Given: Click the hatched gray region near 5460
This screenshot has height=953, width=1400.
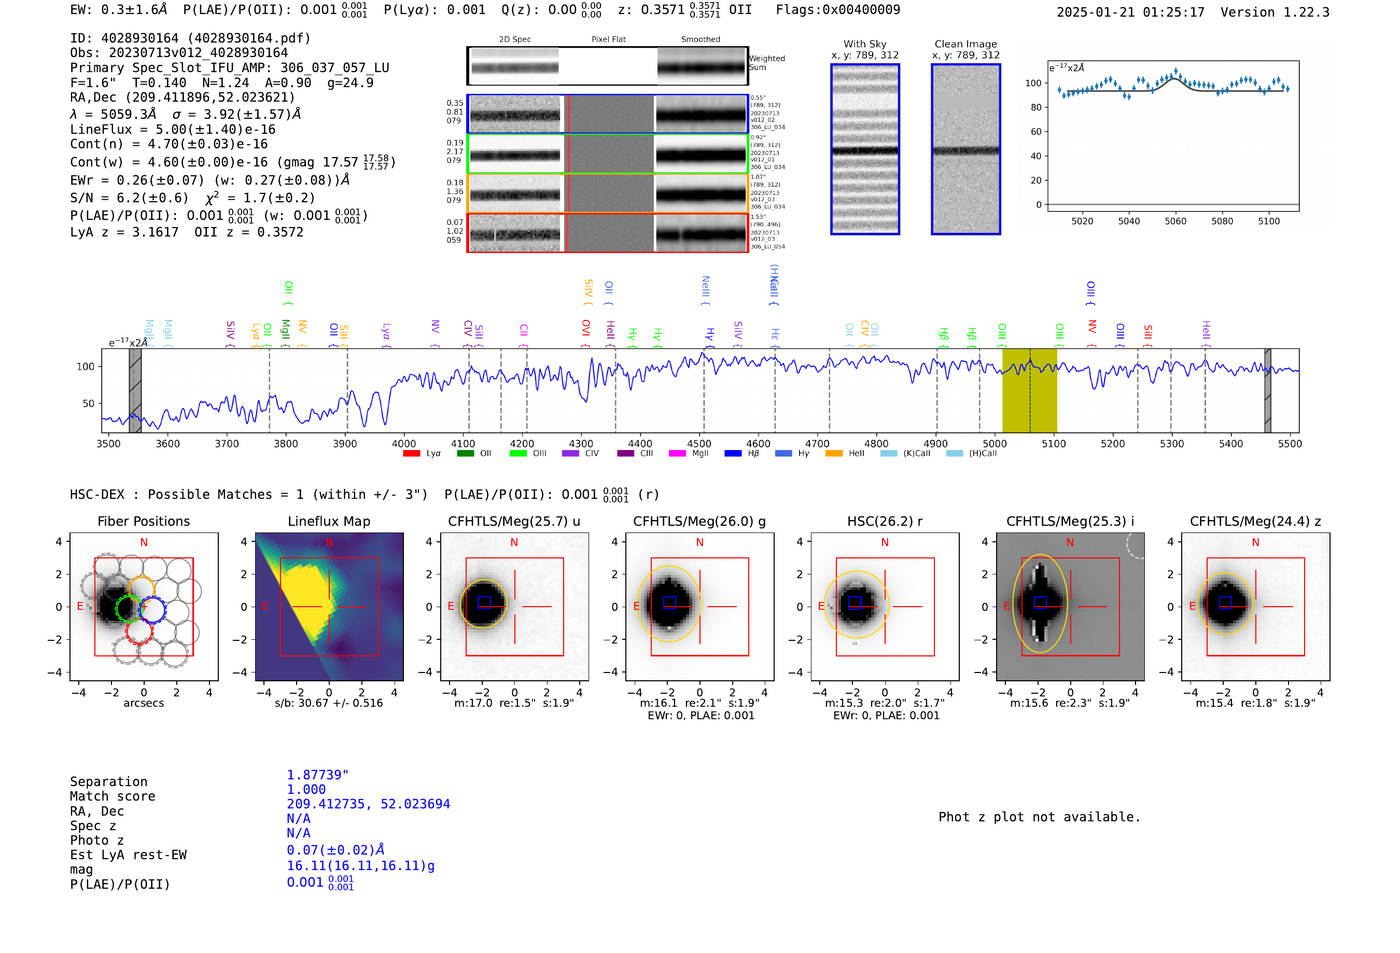Looking at the screenshot, I should tap(1267, 390).
